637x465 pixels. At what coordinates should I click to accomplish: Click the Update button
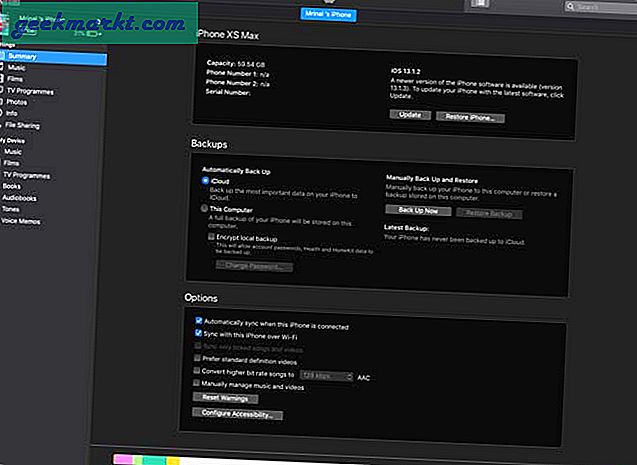tap(408, 117)
